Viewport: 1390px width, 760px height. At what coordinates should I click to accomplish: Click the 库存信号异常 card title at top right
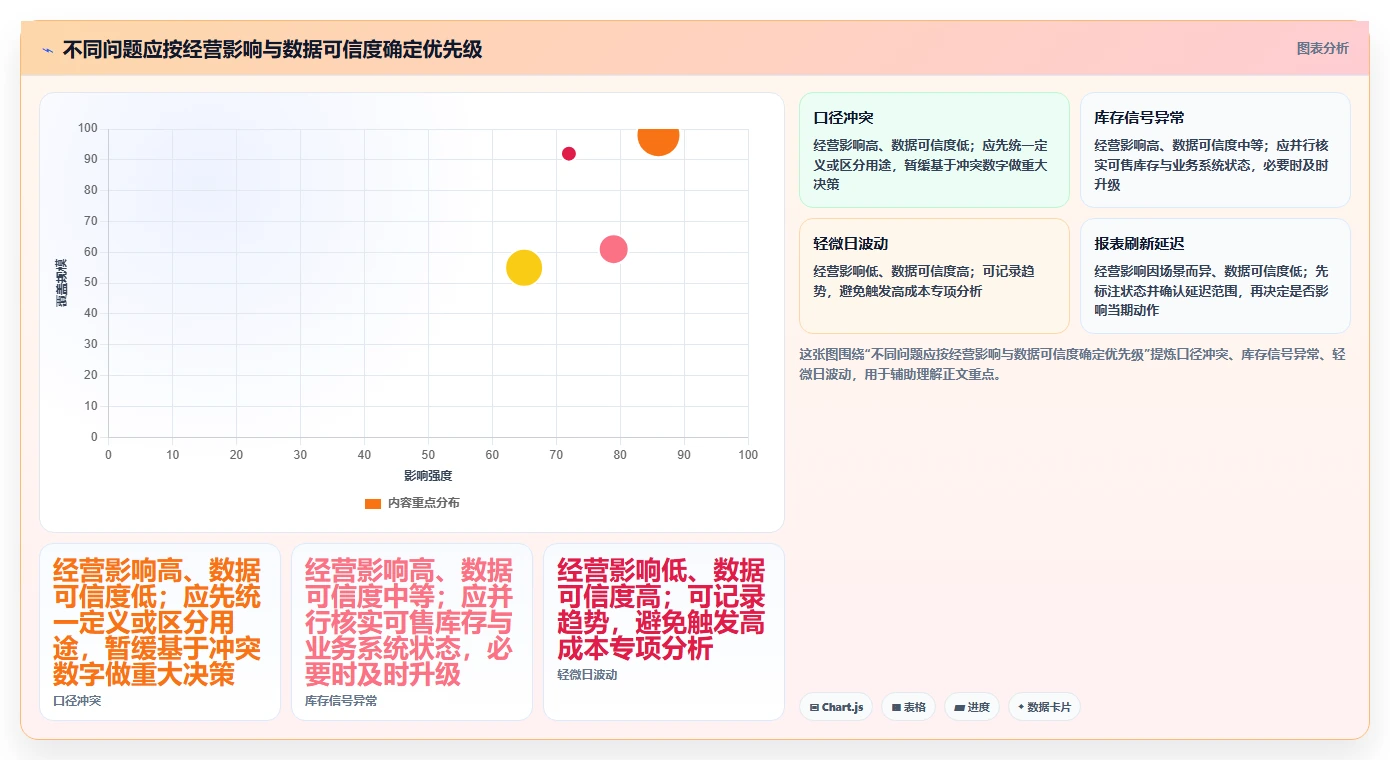tap(1139, 118)
